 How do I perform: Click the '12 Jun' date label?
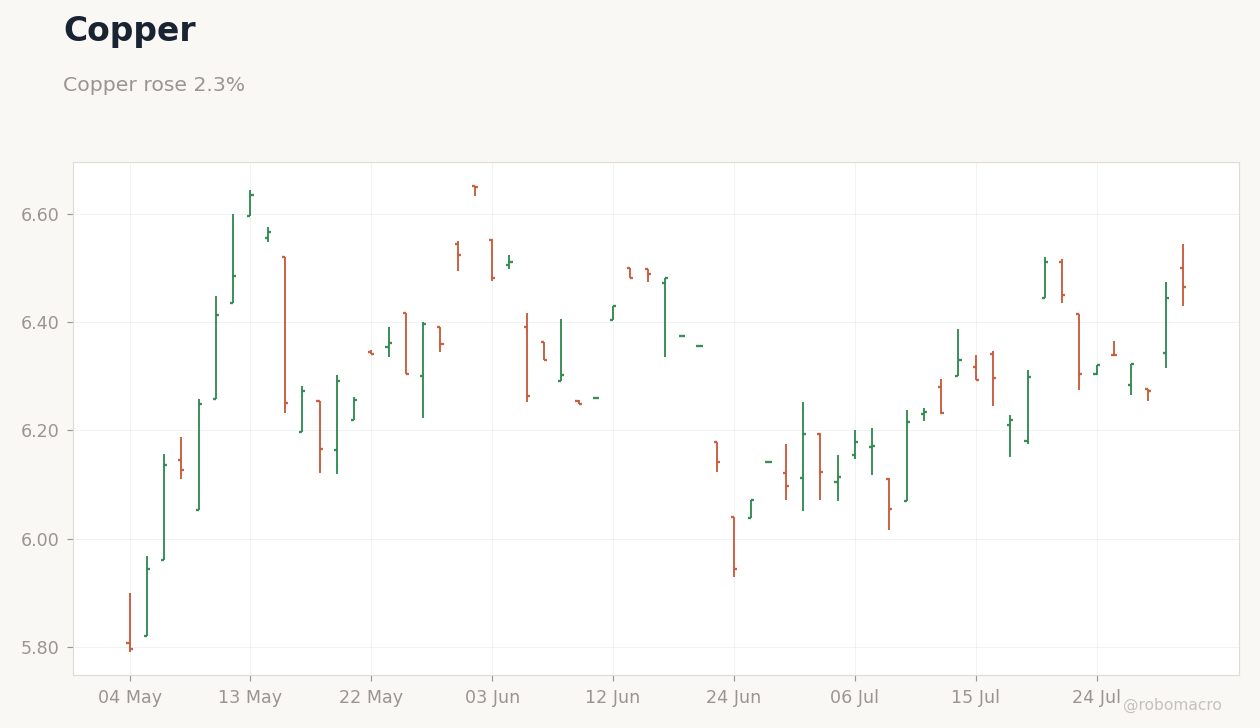click(x=613, y=697)
